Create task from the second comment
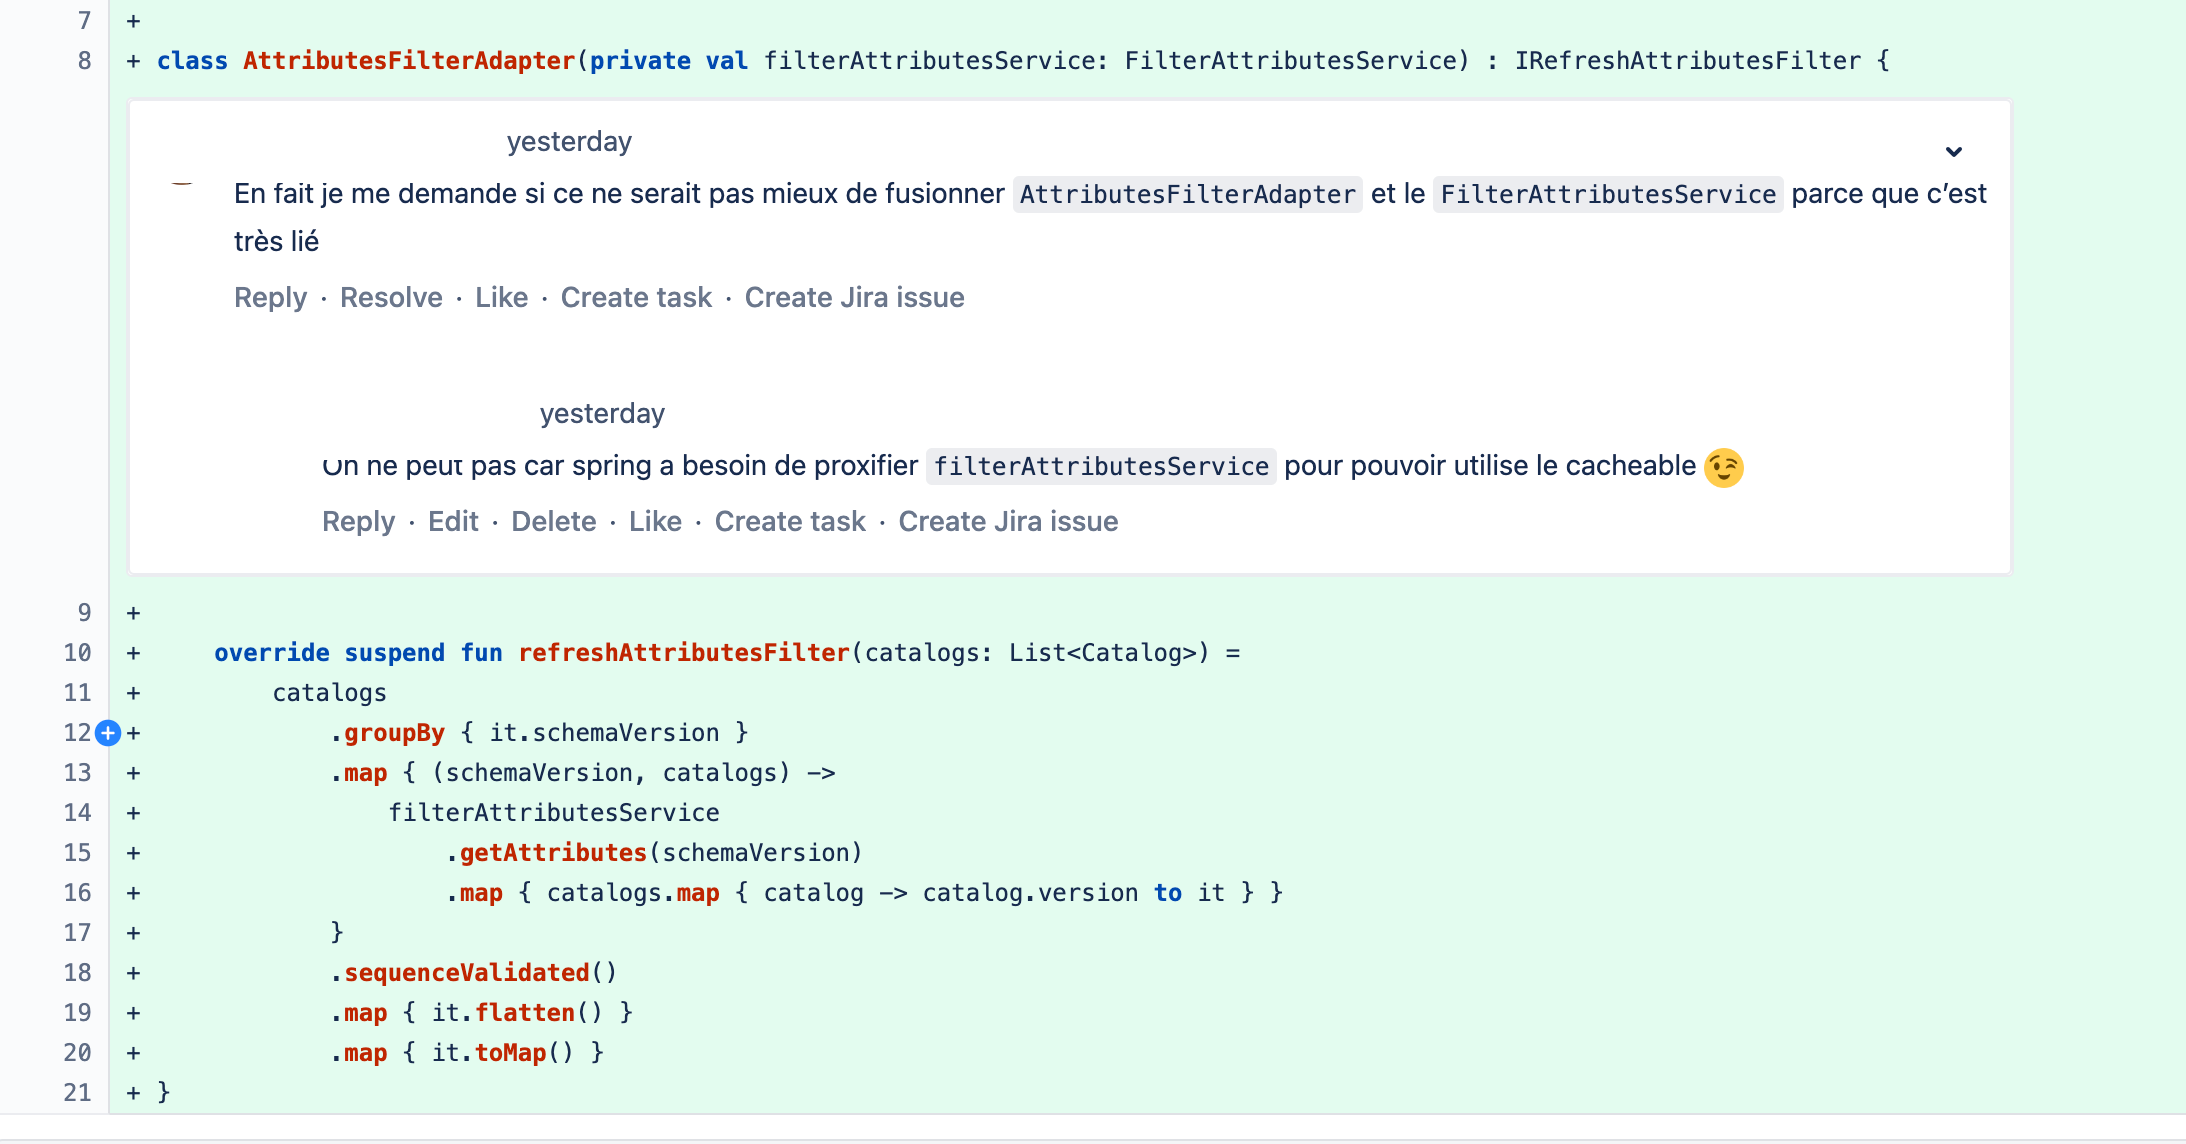 pyautogui.click(x=790, y=522)
